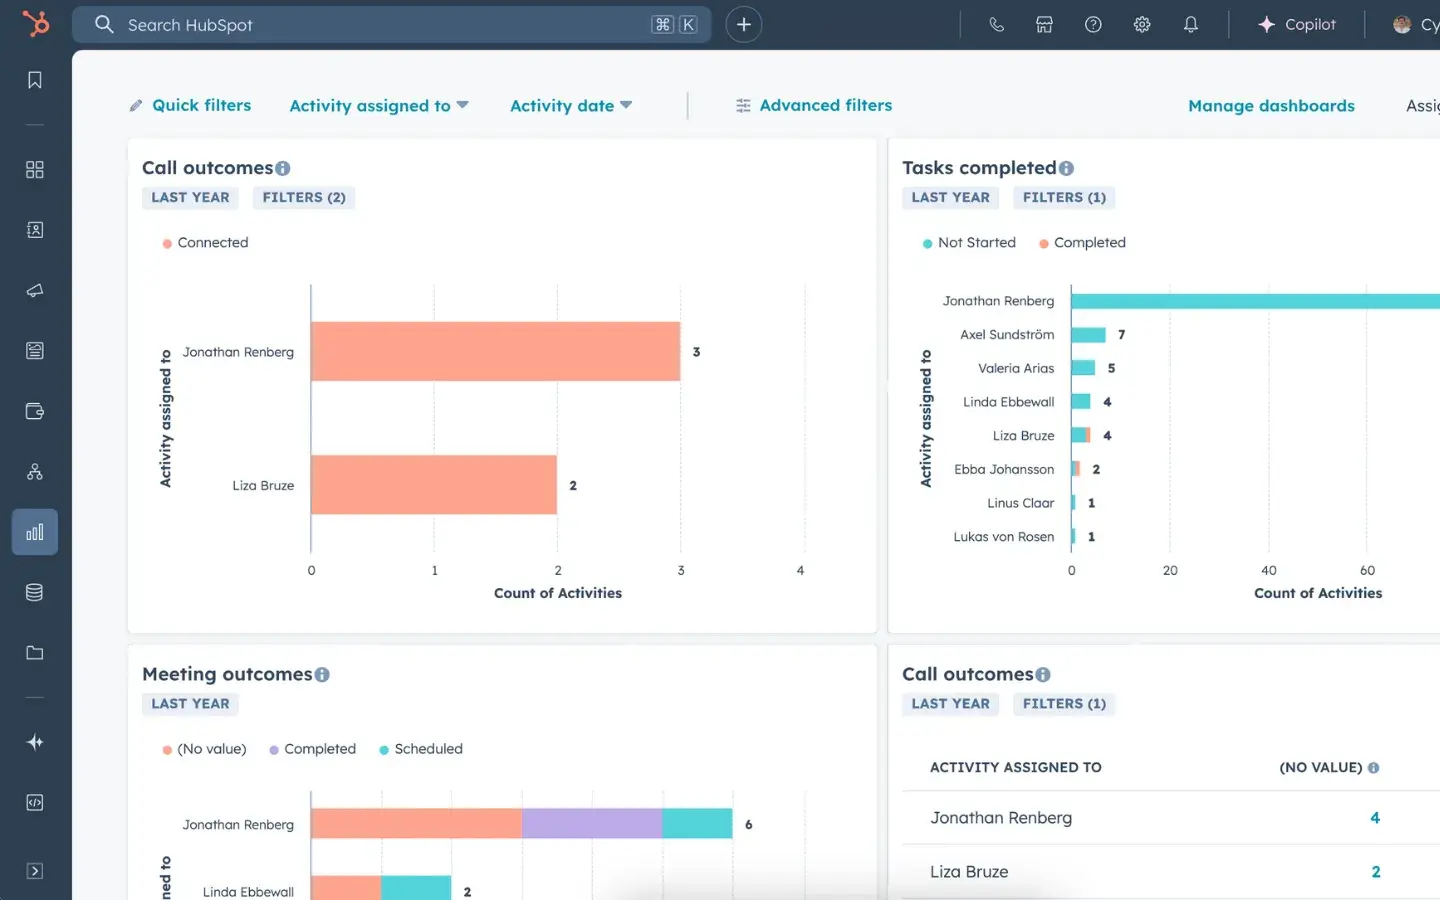The height and width of the screenshot is (900, 1440).
Task: Click the info icon beside Meeting outcomes
Action: point(322,675)
